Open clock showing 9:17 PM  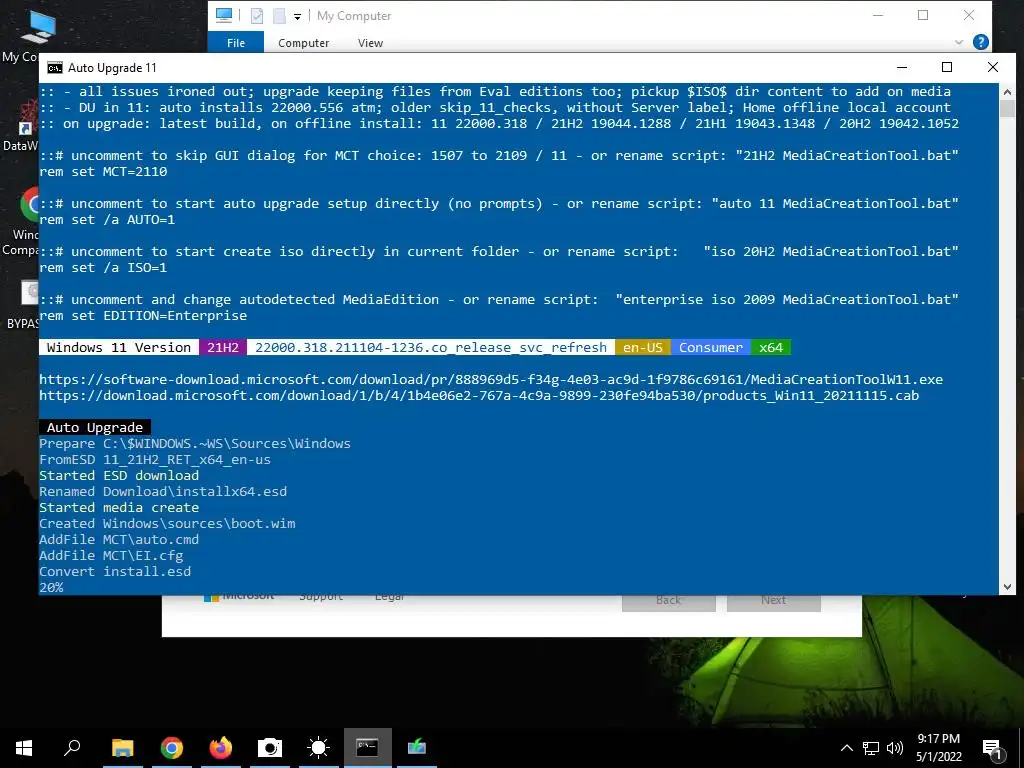938,748
